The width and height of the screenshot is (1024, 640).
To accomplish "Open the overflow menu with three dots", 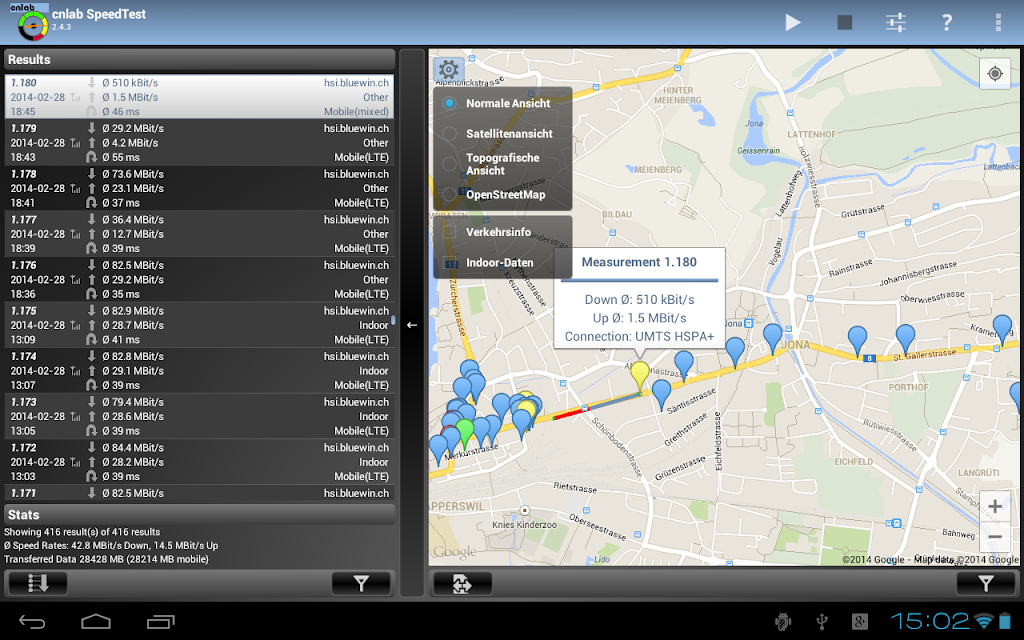I will pos(998,23).
